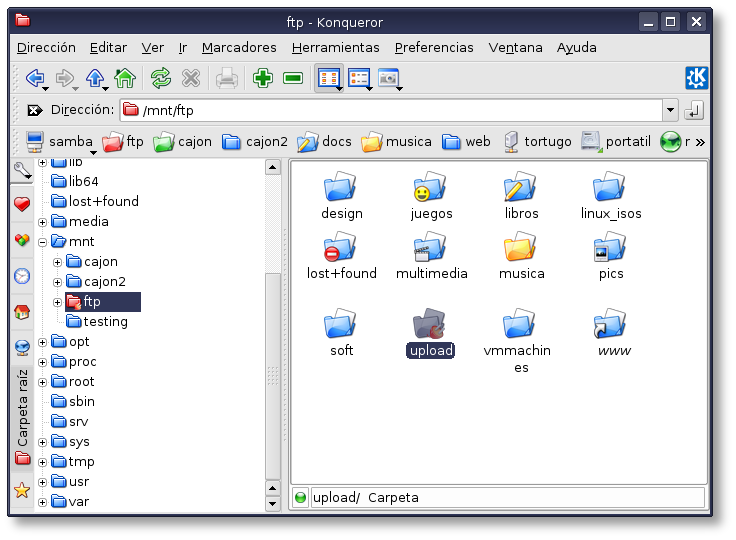Click the /mnt/ftp location field
The height and width of the screenshot is (540, 736).
391,110
